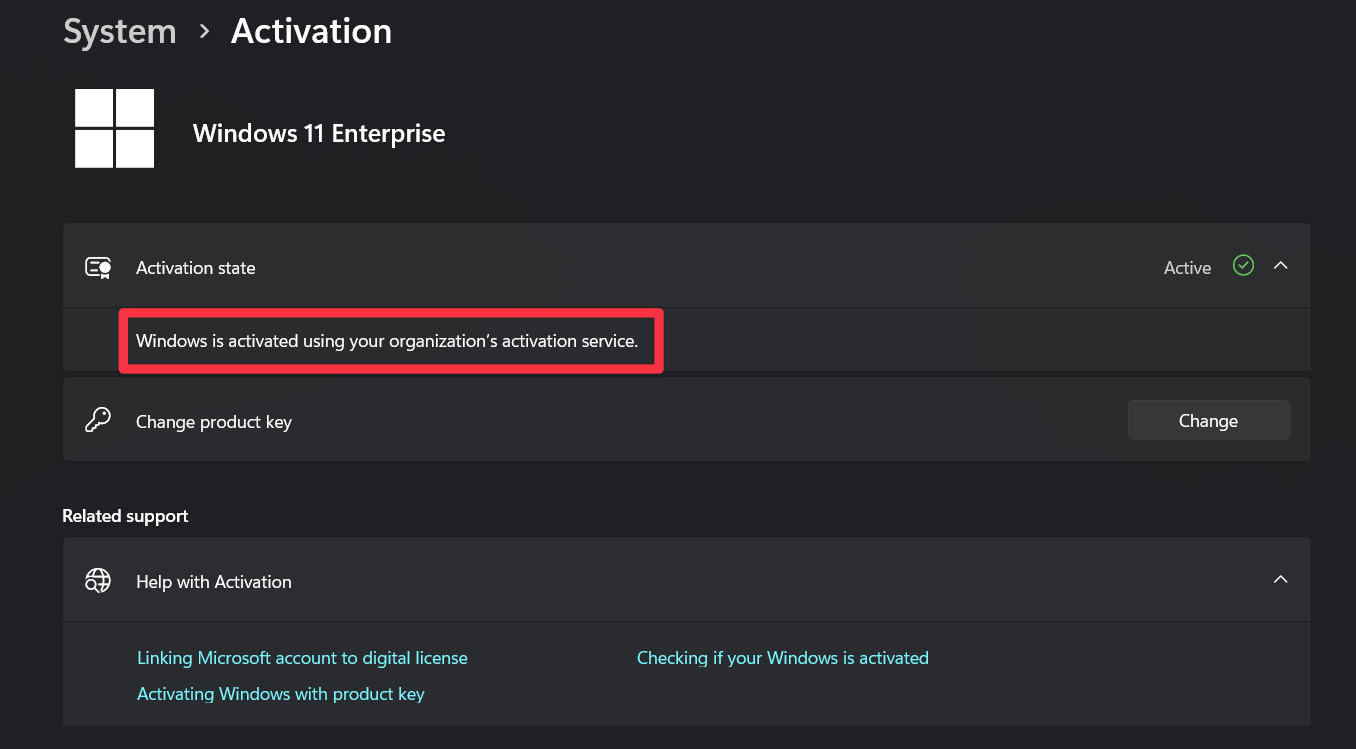This screenshot has height=749, width=1356.
Task: Collapse the Activation state section
Action: (1280, 266)
